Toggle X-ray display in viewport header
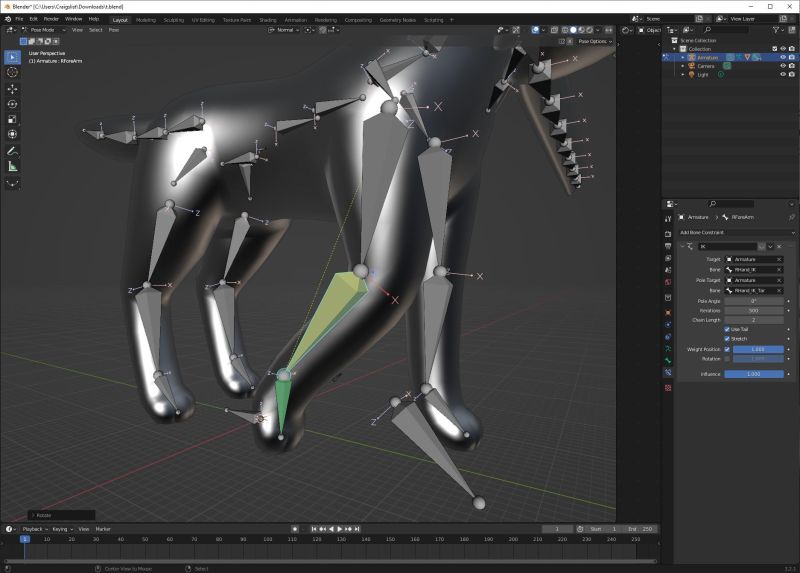 click(x=554, y=30)
